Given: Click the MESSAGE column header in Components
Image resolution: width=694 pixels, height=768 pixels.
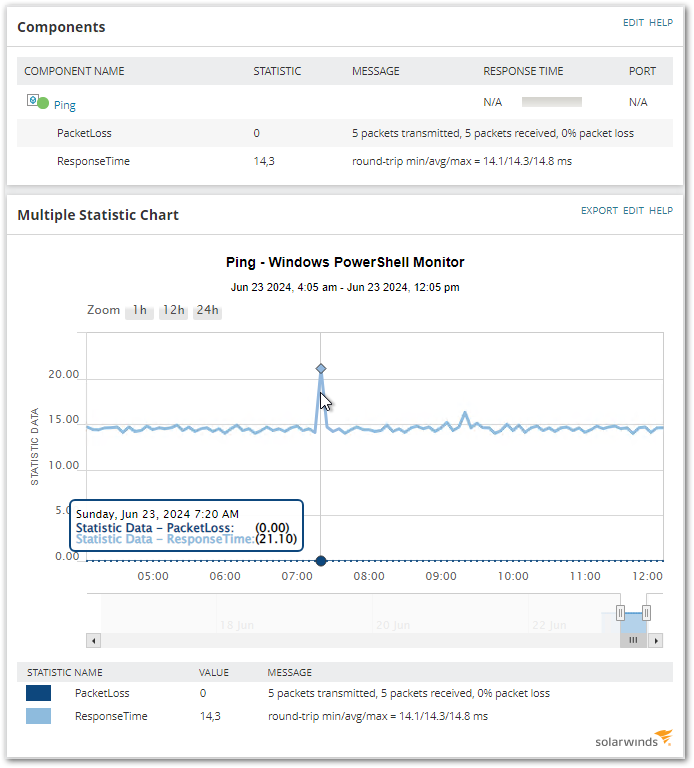Looking at the screenshot, I should coord(376,71).
